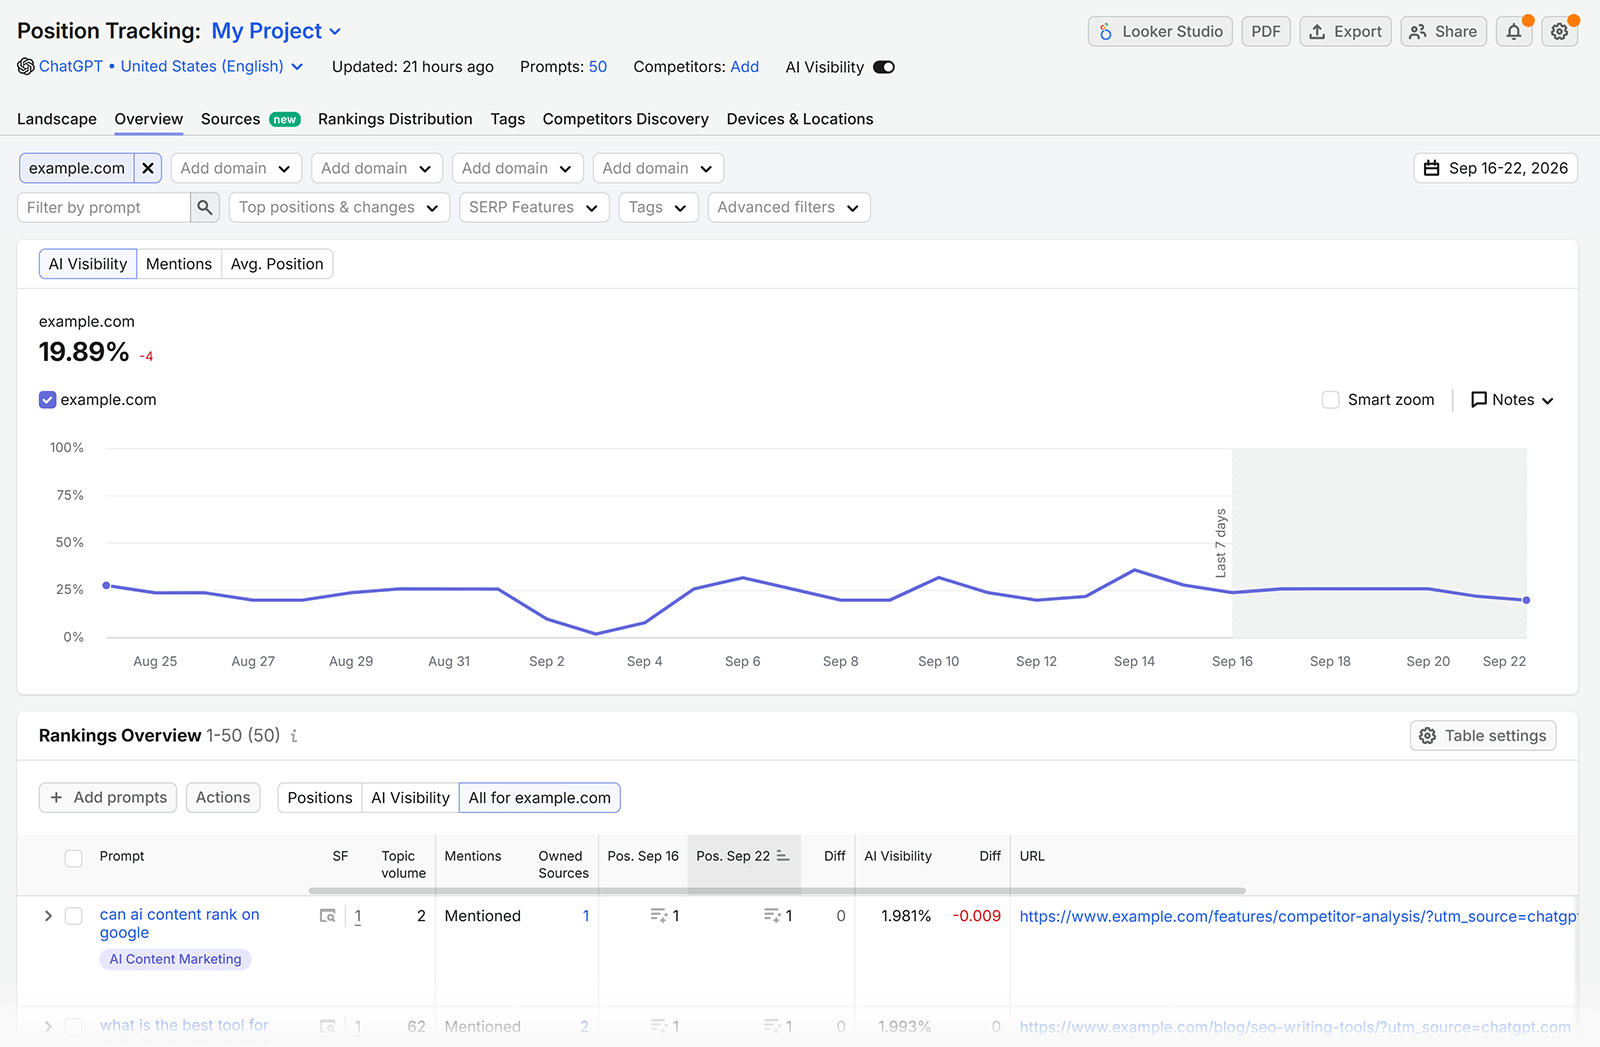The image size is (1600, 1047).
Task: Open Top positions & changes filter
Action: click(x=339, y=207)
